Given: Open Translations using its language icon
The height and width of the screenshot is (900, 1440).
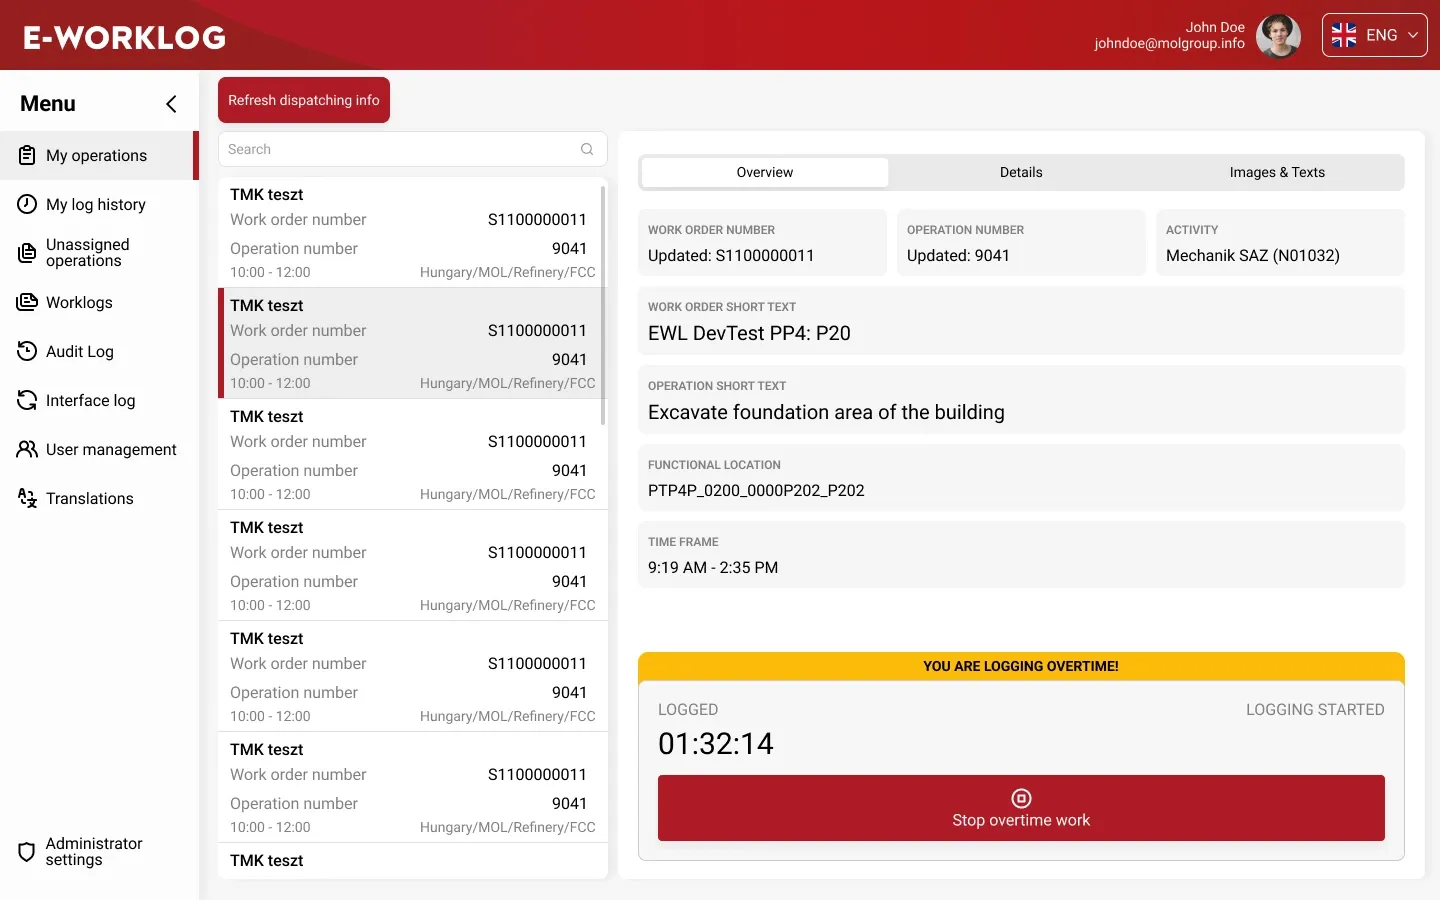Looking at the screenshot, I should (x=27, y=498).
